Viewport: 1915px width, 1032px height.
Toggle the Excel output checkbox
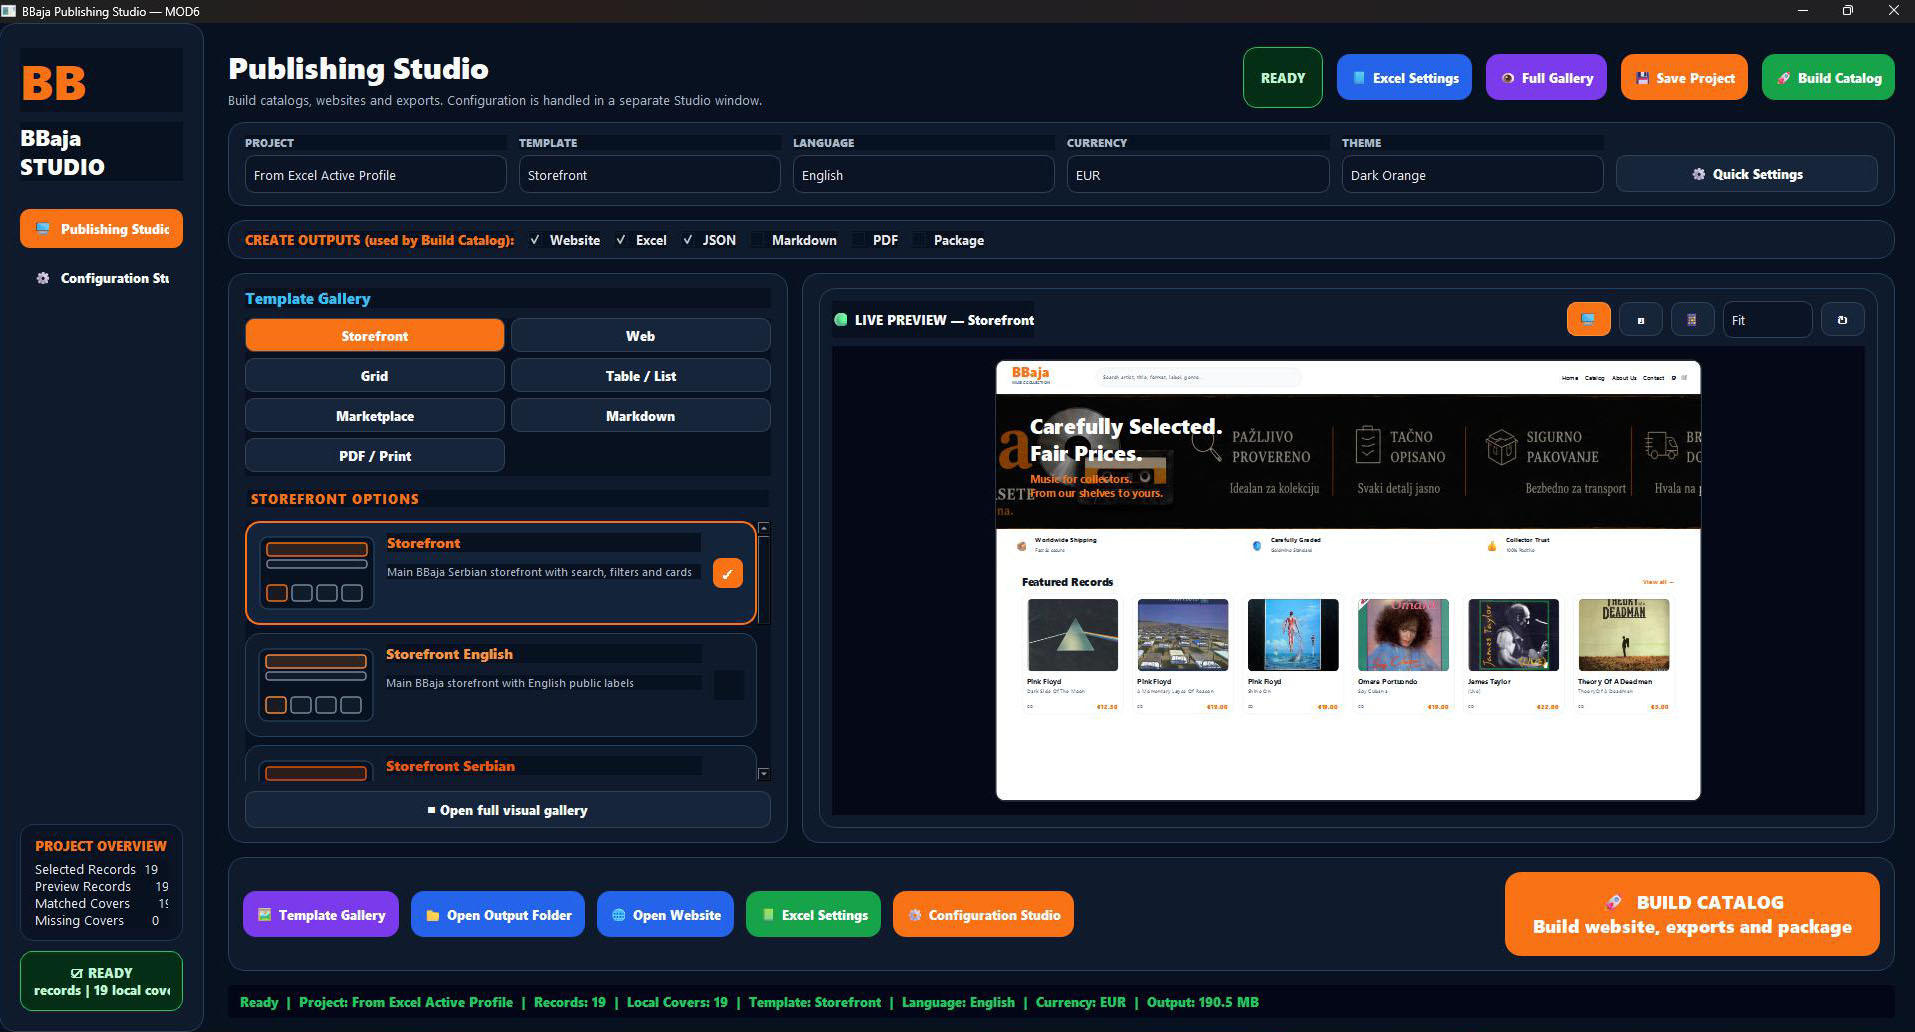(x=621, y=240)
